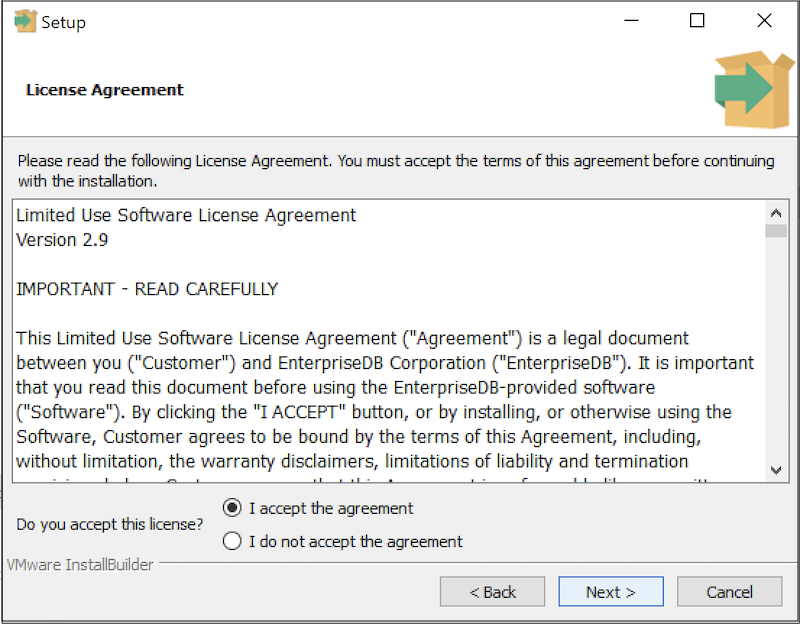
Task: Click the 'License Agreement' heading
Action: point(105,90)
